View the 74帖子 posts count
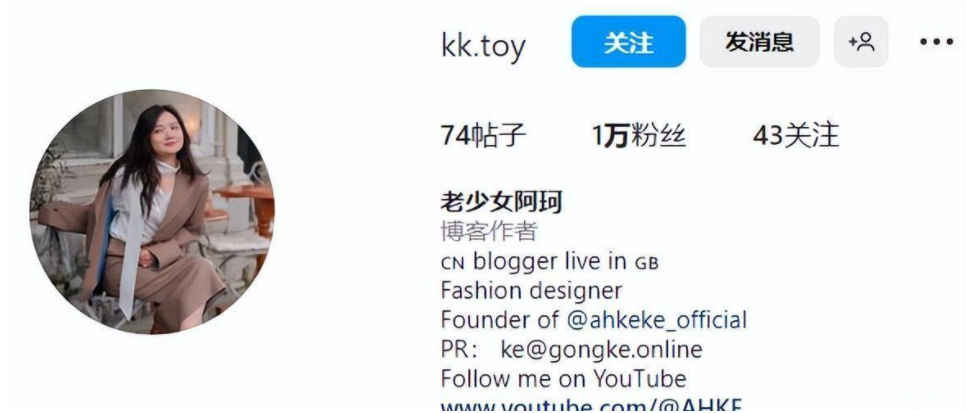This screenshot has width=966, height=413. [x=483, y=136]
